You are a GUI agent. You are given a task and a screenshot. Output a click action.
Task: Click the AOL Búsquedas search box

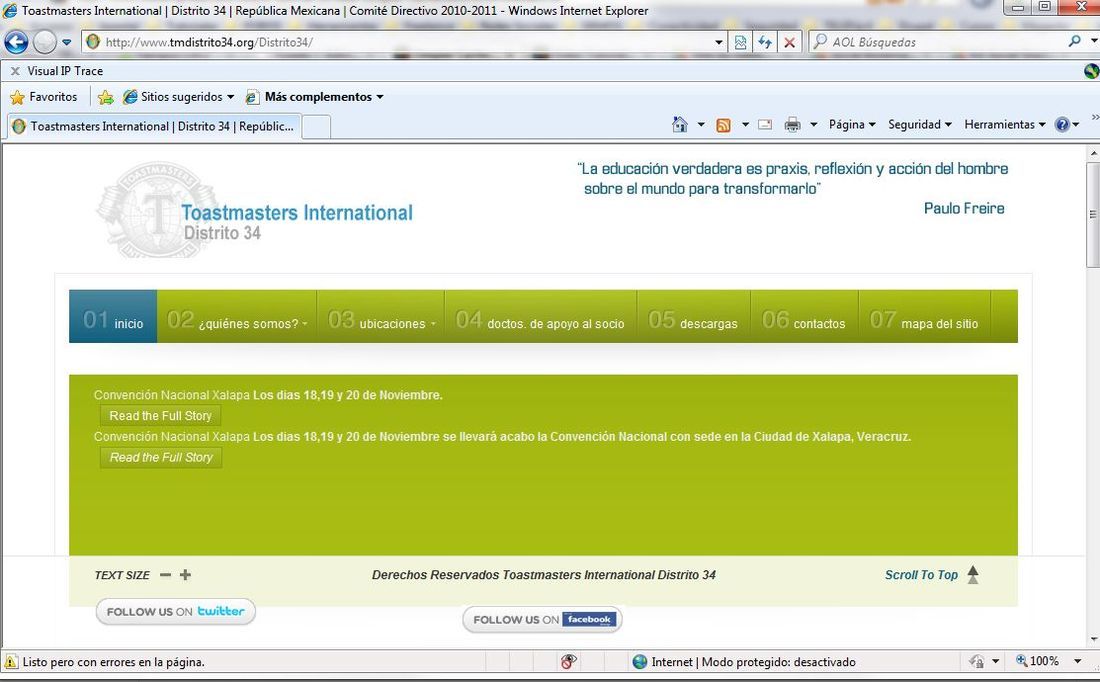pyautogui.click(x=937, y=42)
